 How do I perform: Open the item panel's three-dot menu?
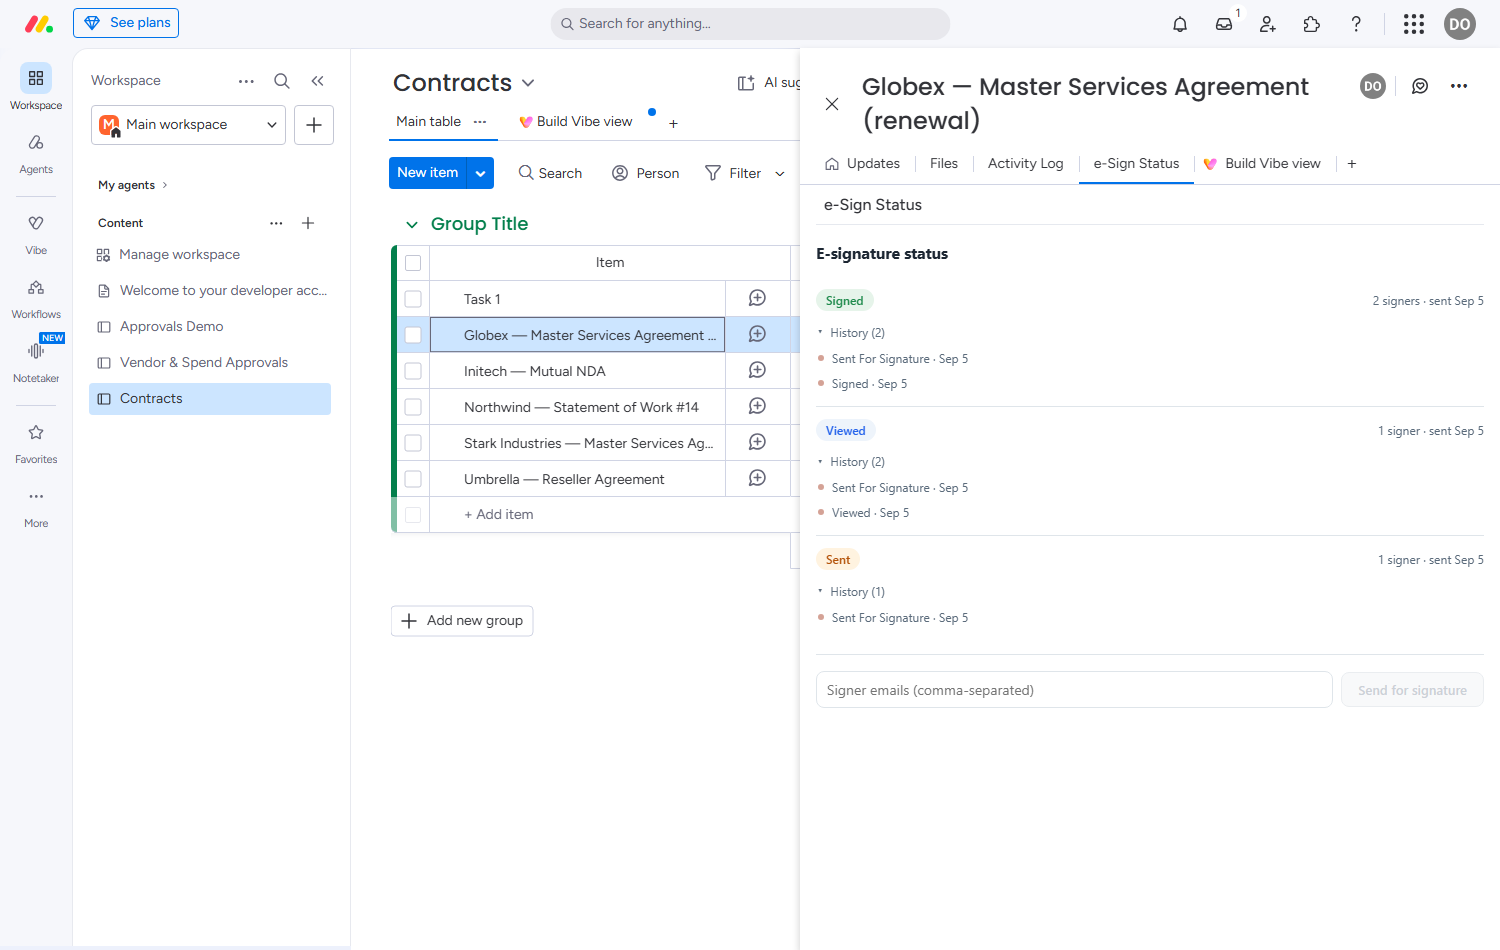tap(1459, 86)
